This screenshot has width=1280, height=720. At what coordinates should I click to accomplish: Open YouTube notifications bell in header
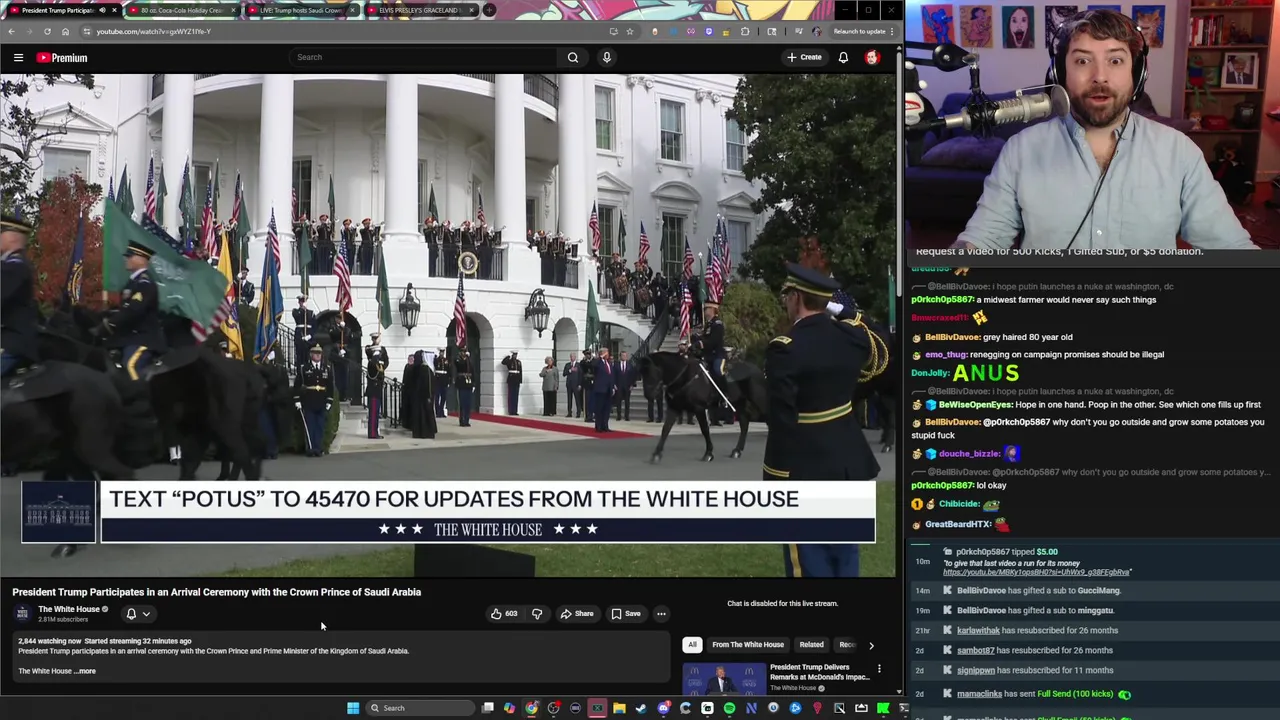pos(843,57)
